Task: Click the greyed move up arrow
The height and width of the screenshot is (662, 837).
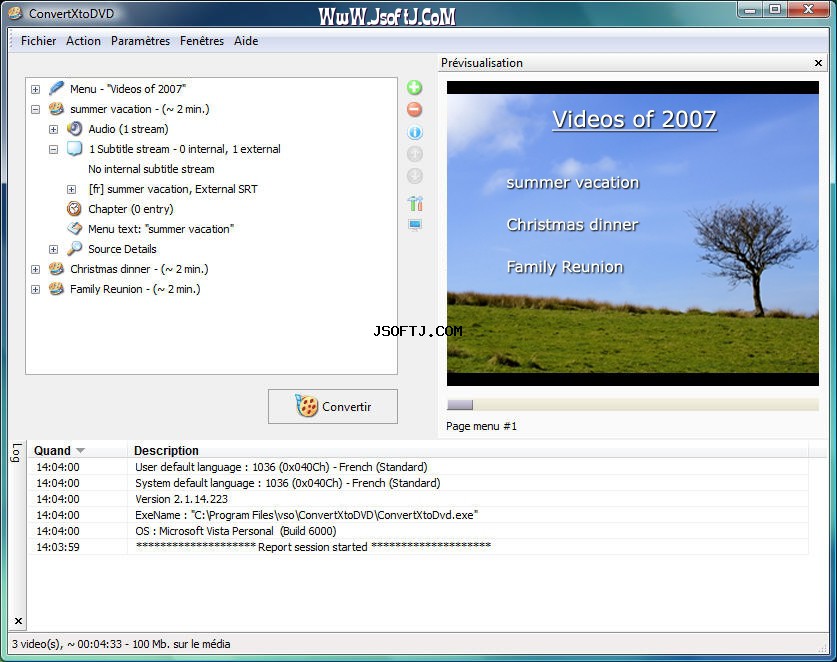Action: click(x=414, y=154)
